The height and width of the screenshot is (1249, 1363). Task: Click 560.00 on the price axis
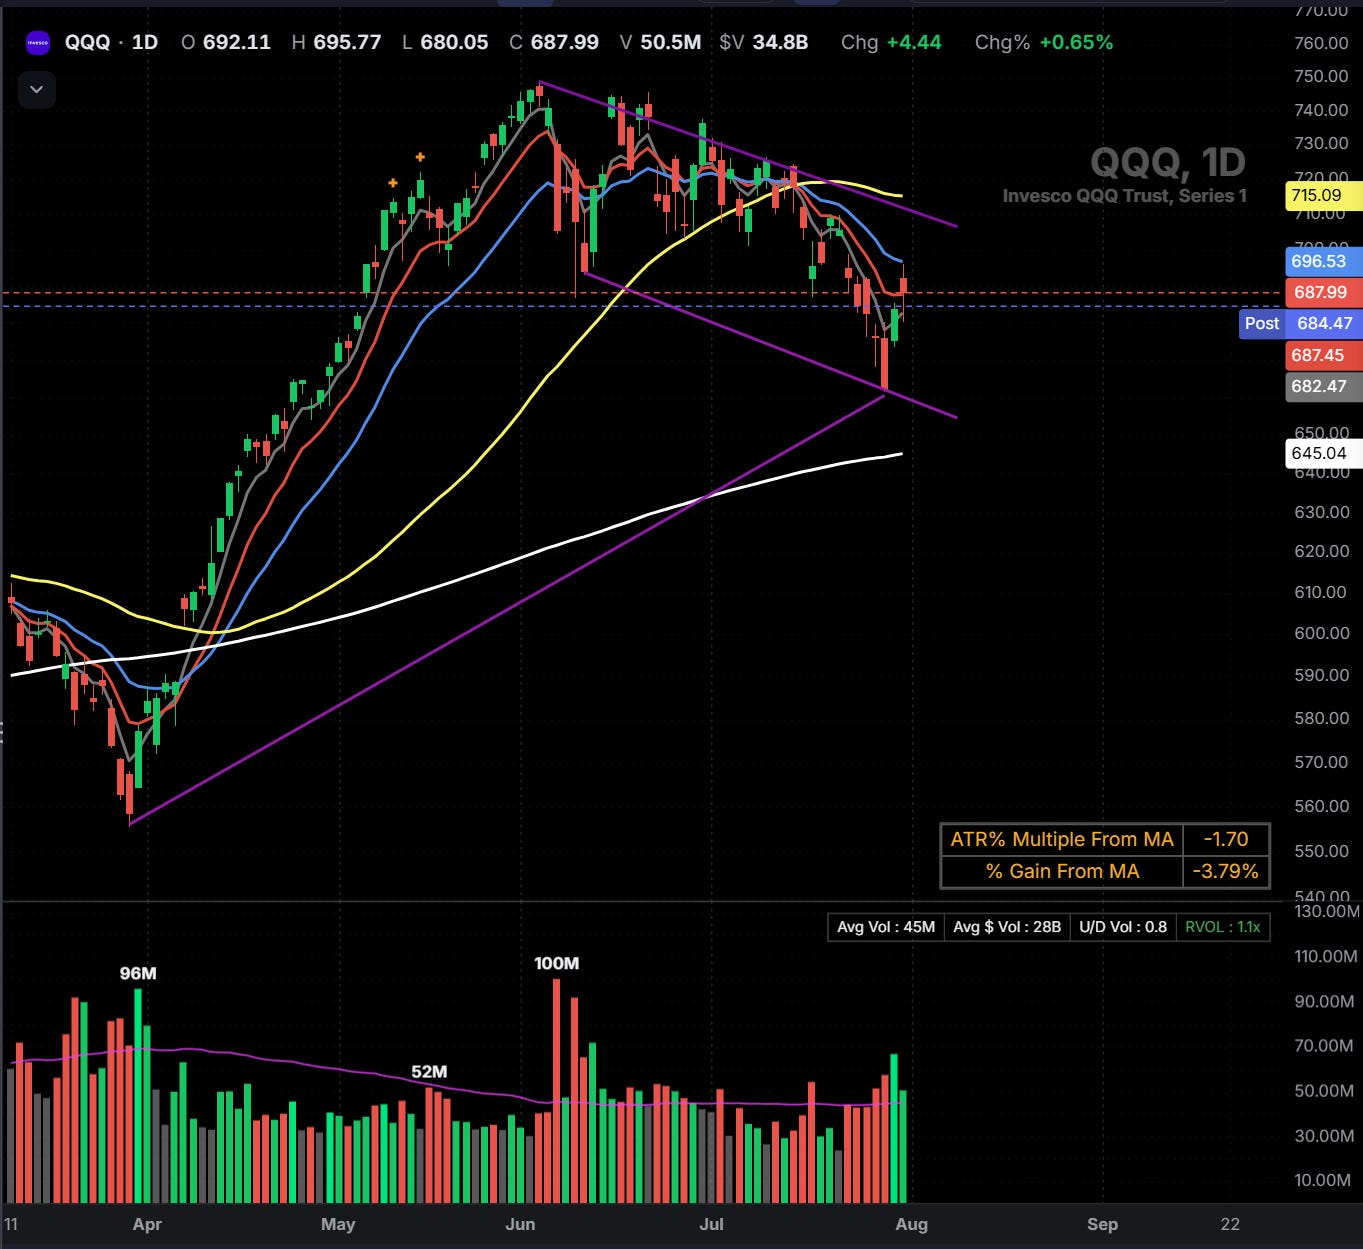1321,806
